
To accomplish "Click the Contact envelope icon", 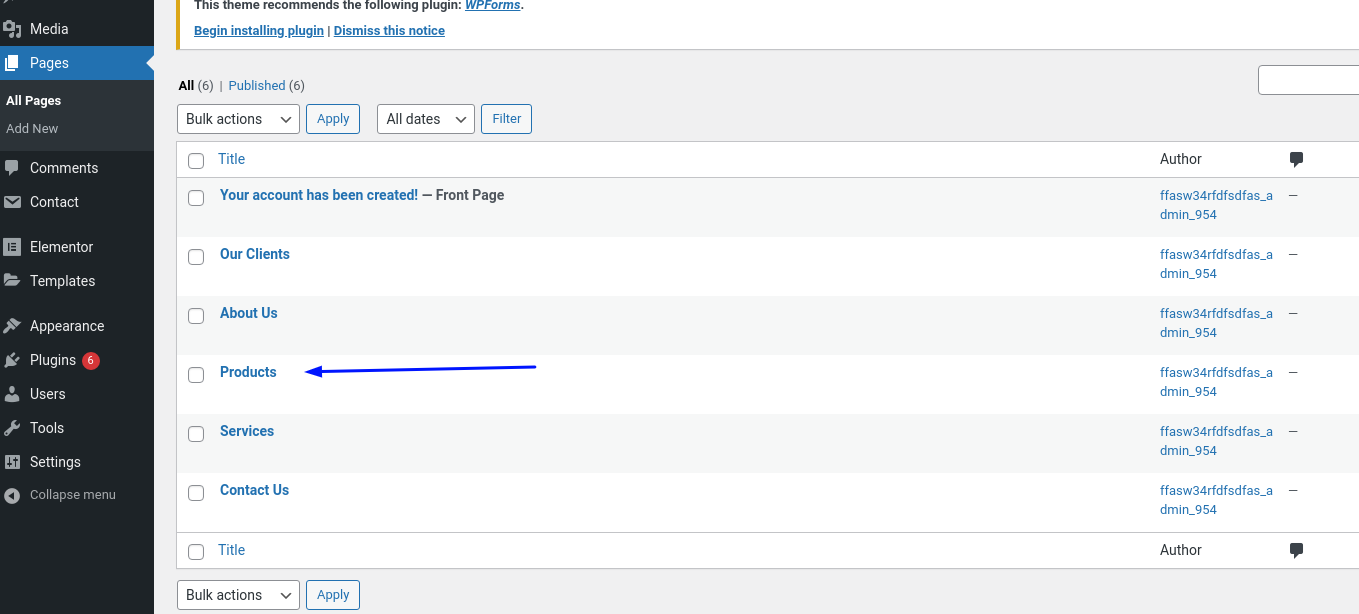I will (12, 202).
